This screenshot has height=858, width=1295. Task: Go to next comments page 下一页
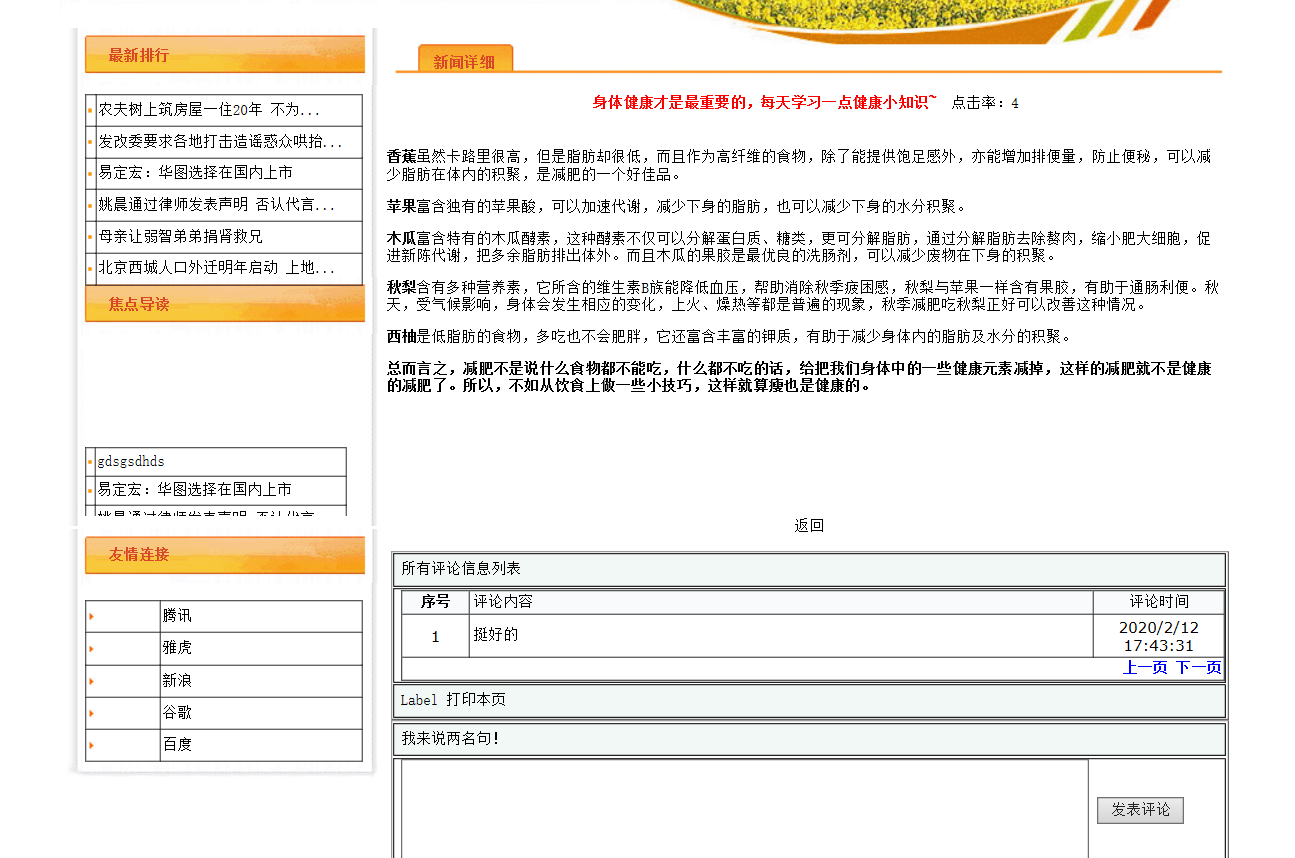(1198, 668)
